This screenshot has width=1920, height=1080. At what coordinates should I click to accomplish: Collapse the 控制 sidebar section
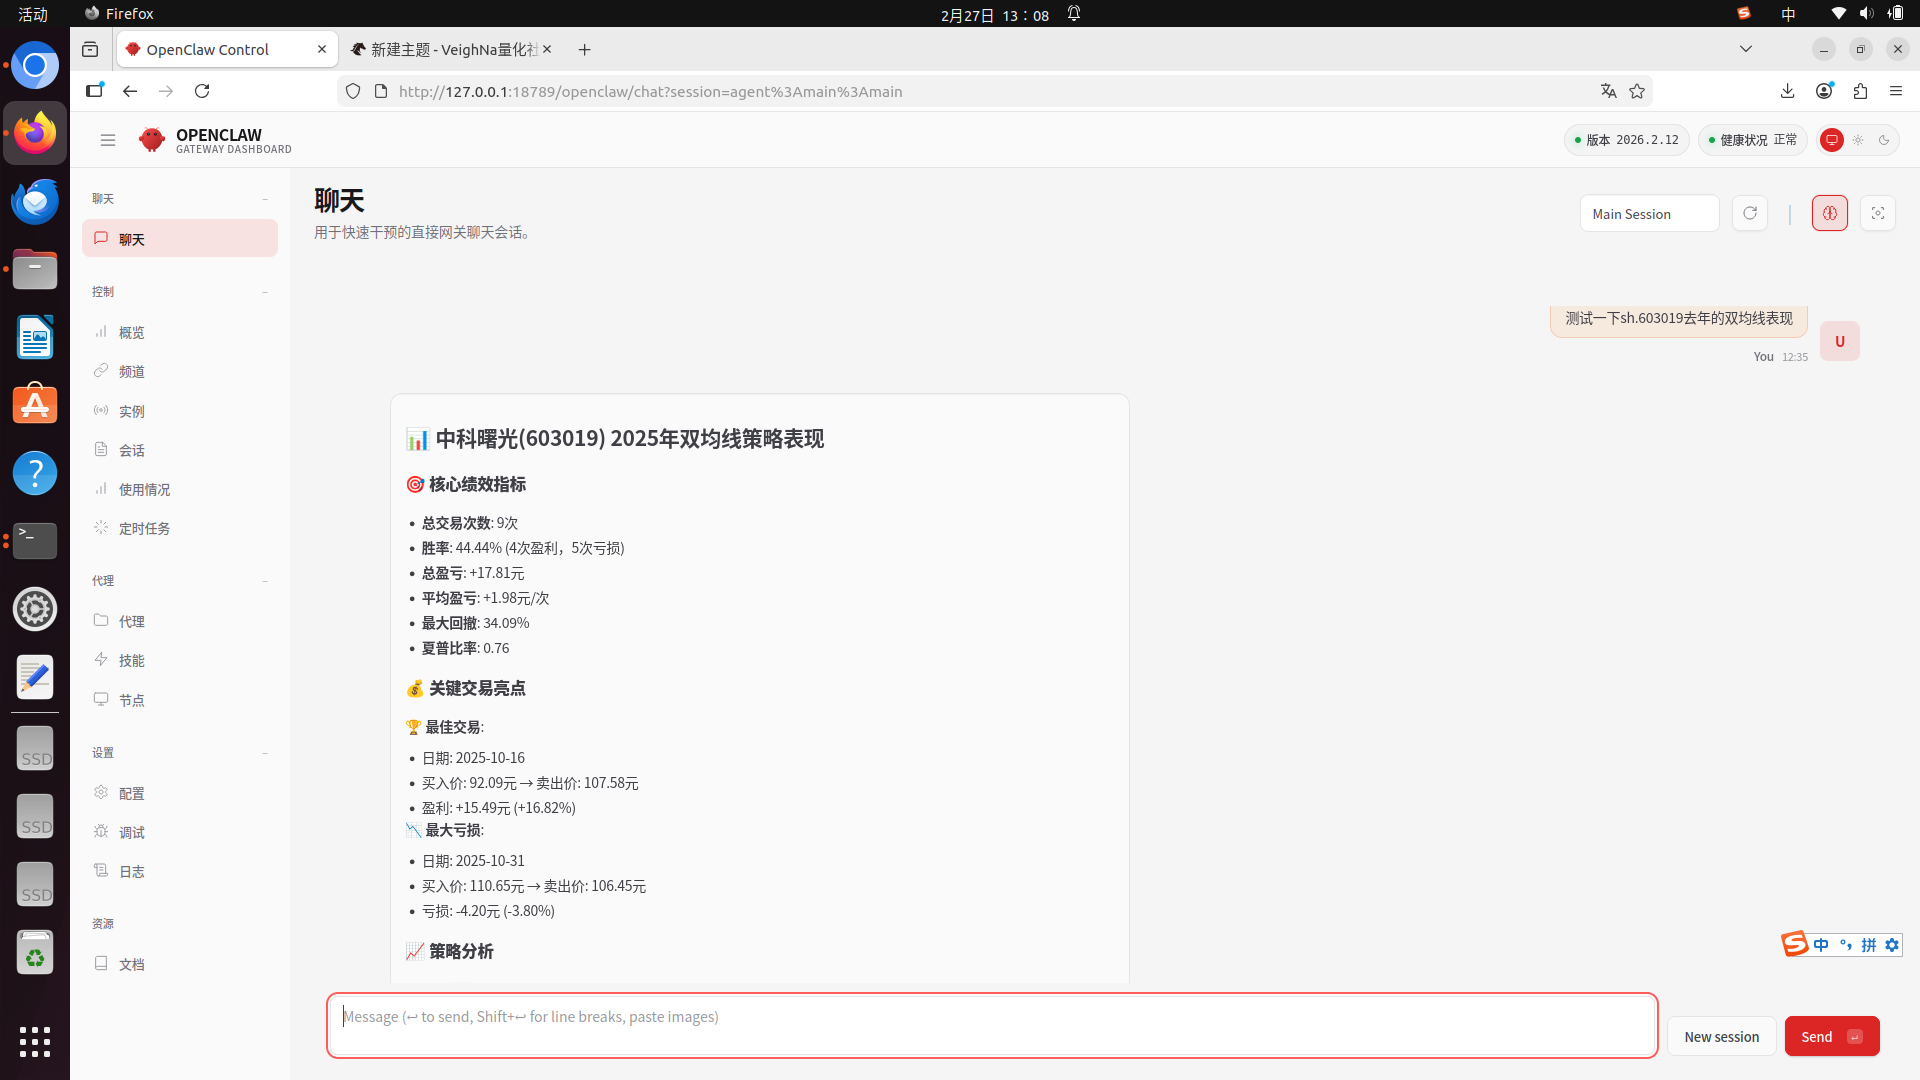(x=265, y=292)
